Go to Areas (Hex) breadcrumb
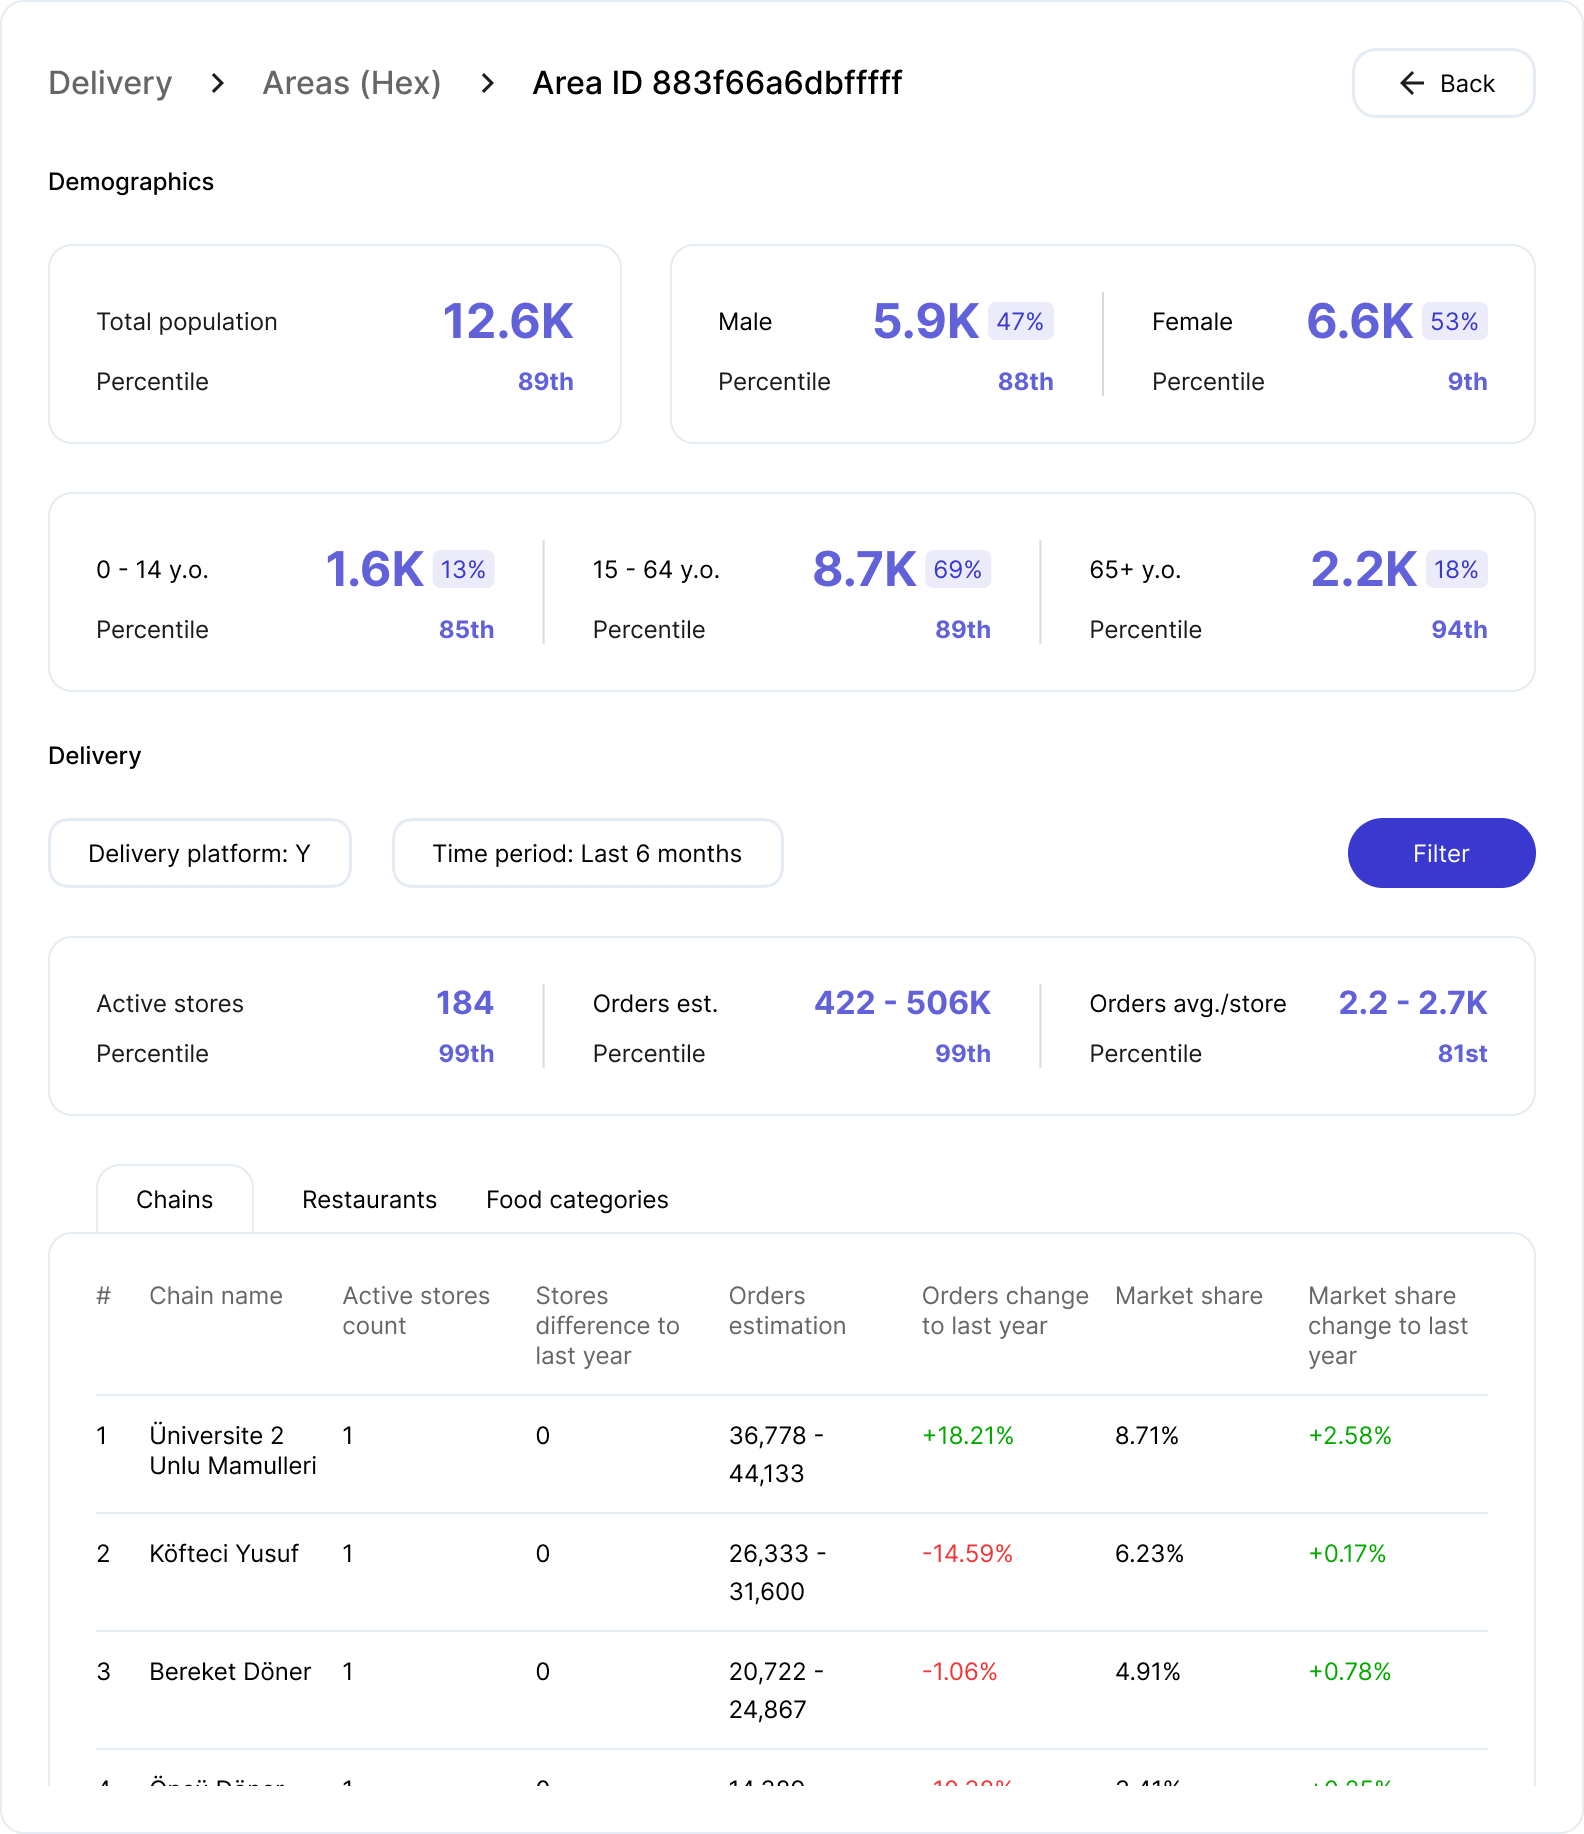 (351, 83)
